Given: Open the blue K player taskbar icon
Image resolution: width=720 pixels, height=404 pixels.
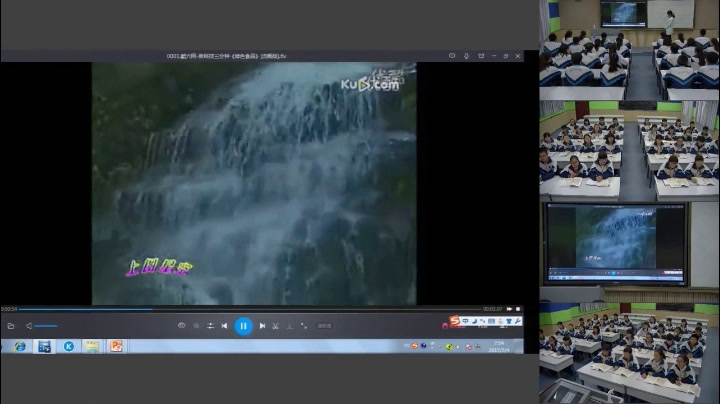Looking at the screenshot, I should (68, 346).
